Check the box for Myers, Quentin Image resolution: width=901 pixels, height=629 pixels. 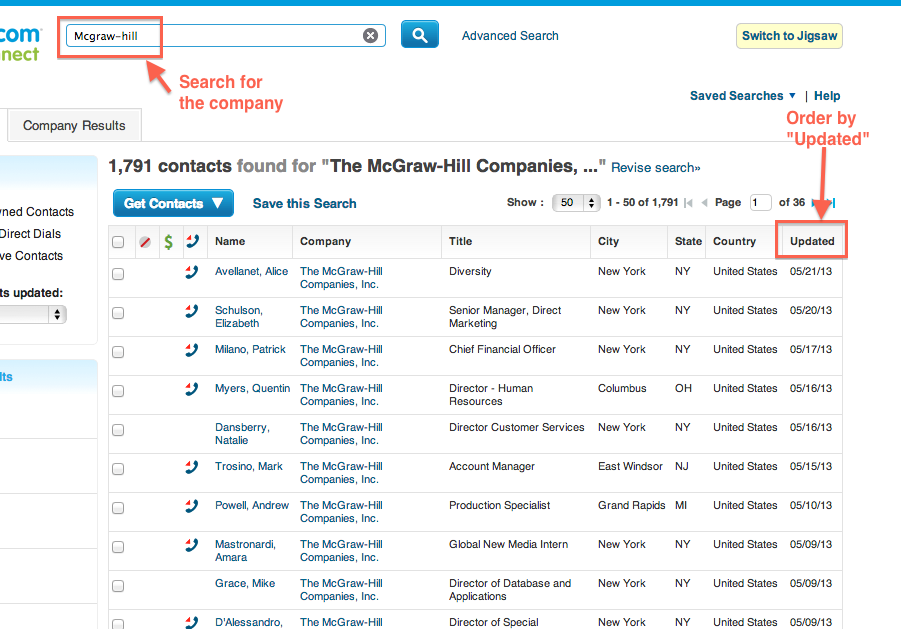point(118,391)
